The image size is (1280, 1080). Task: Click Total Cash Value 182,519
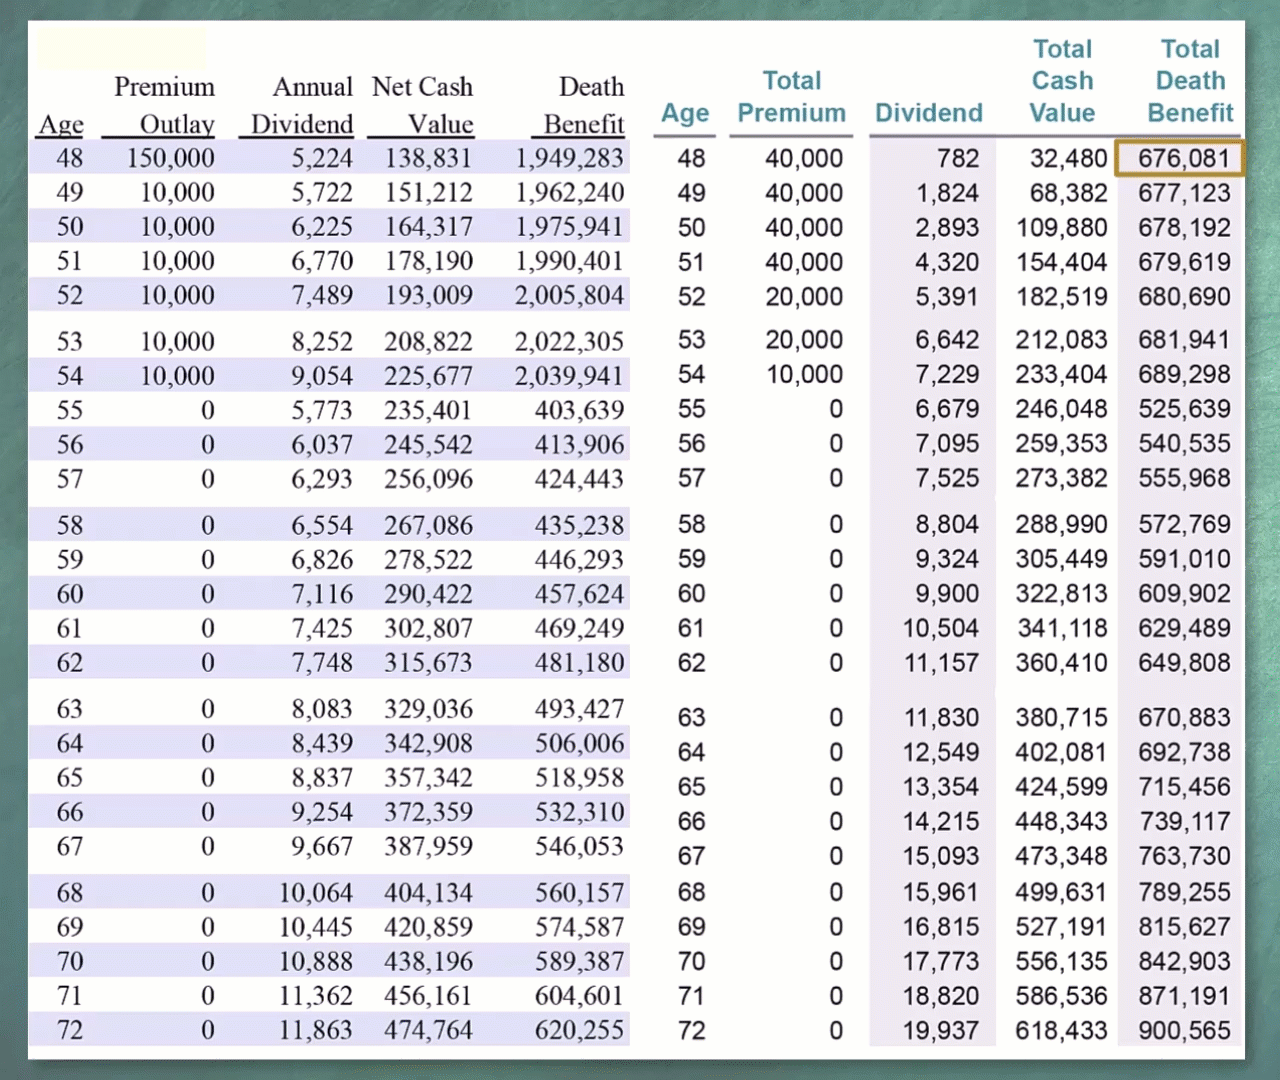(1061, 297)
